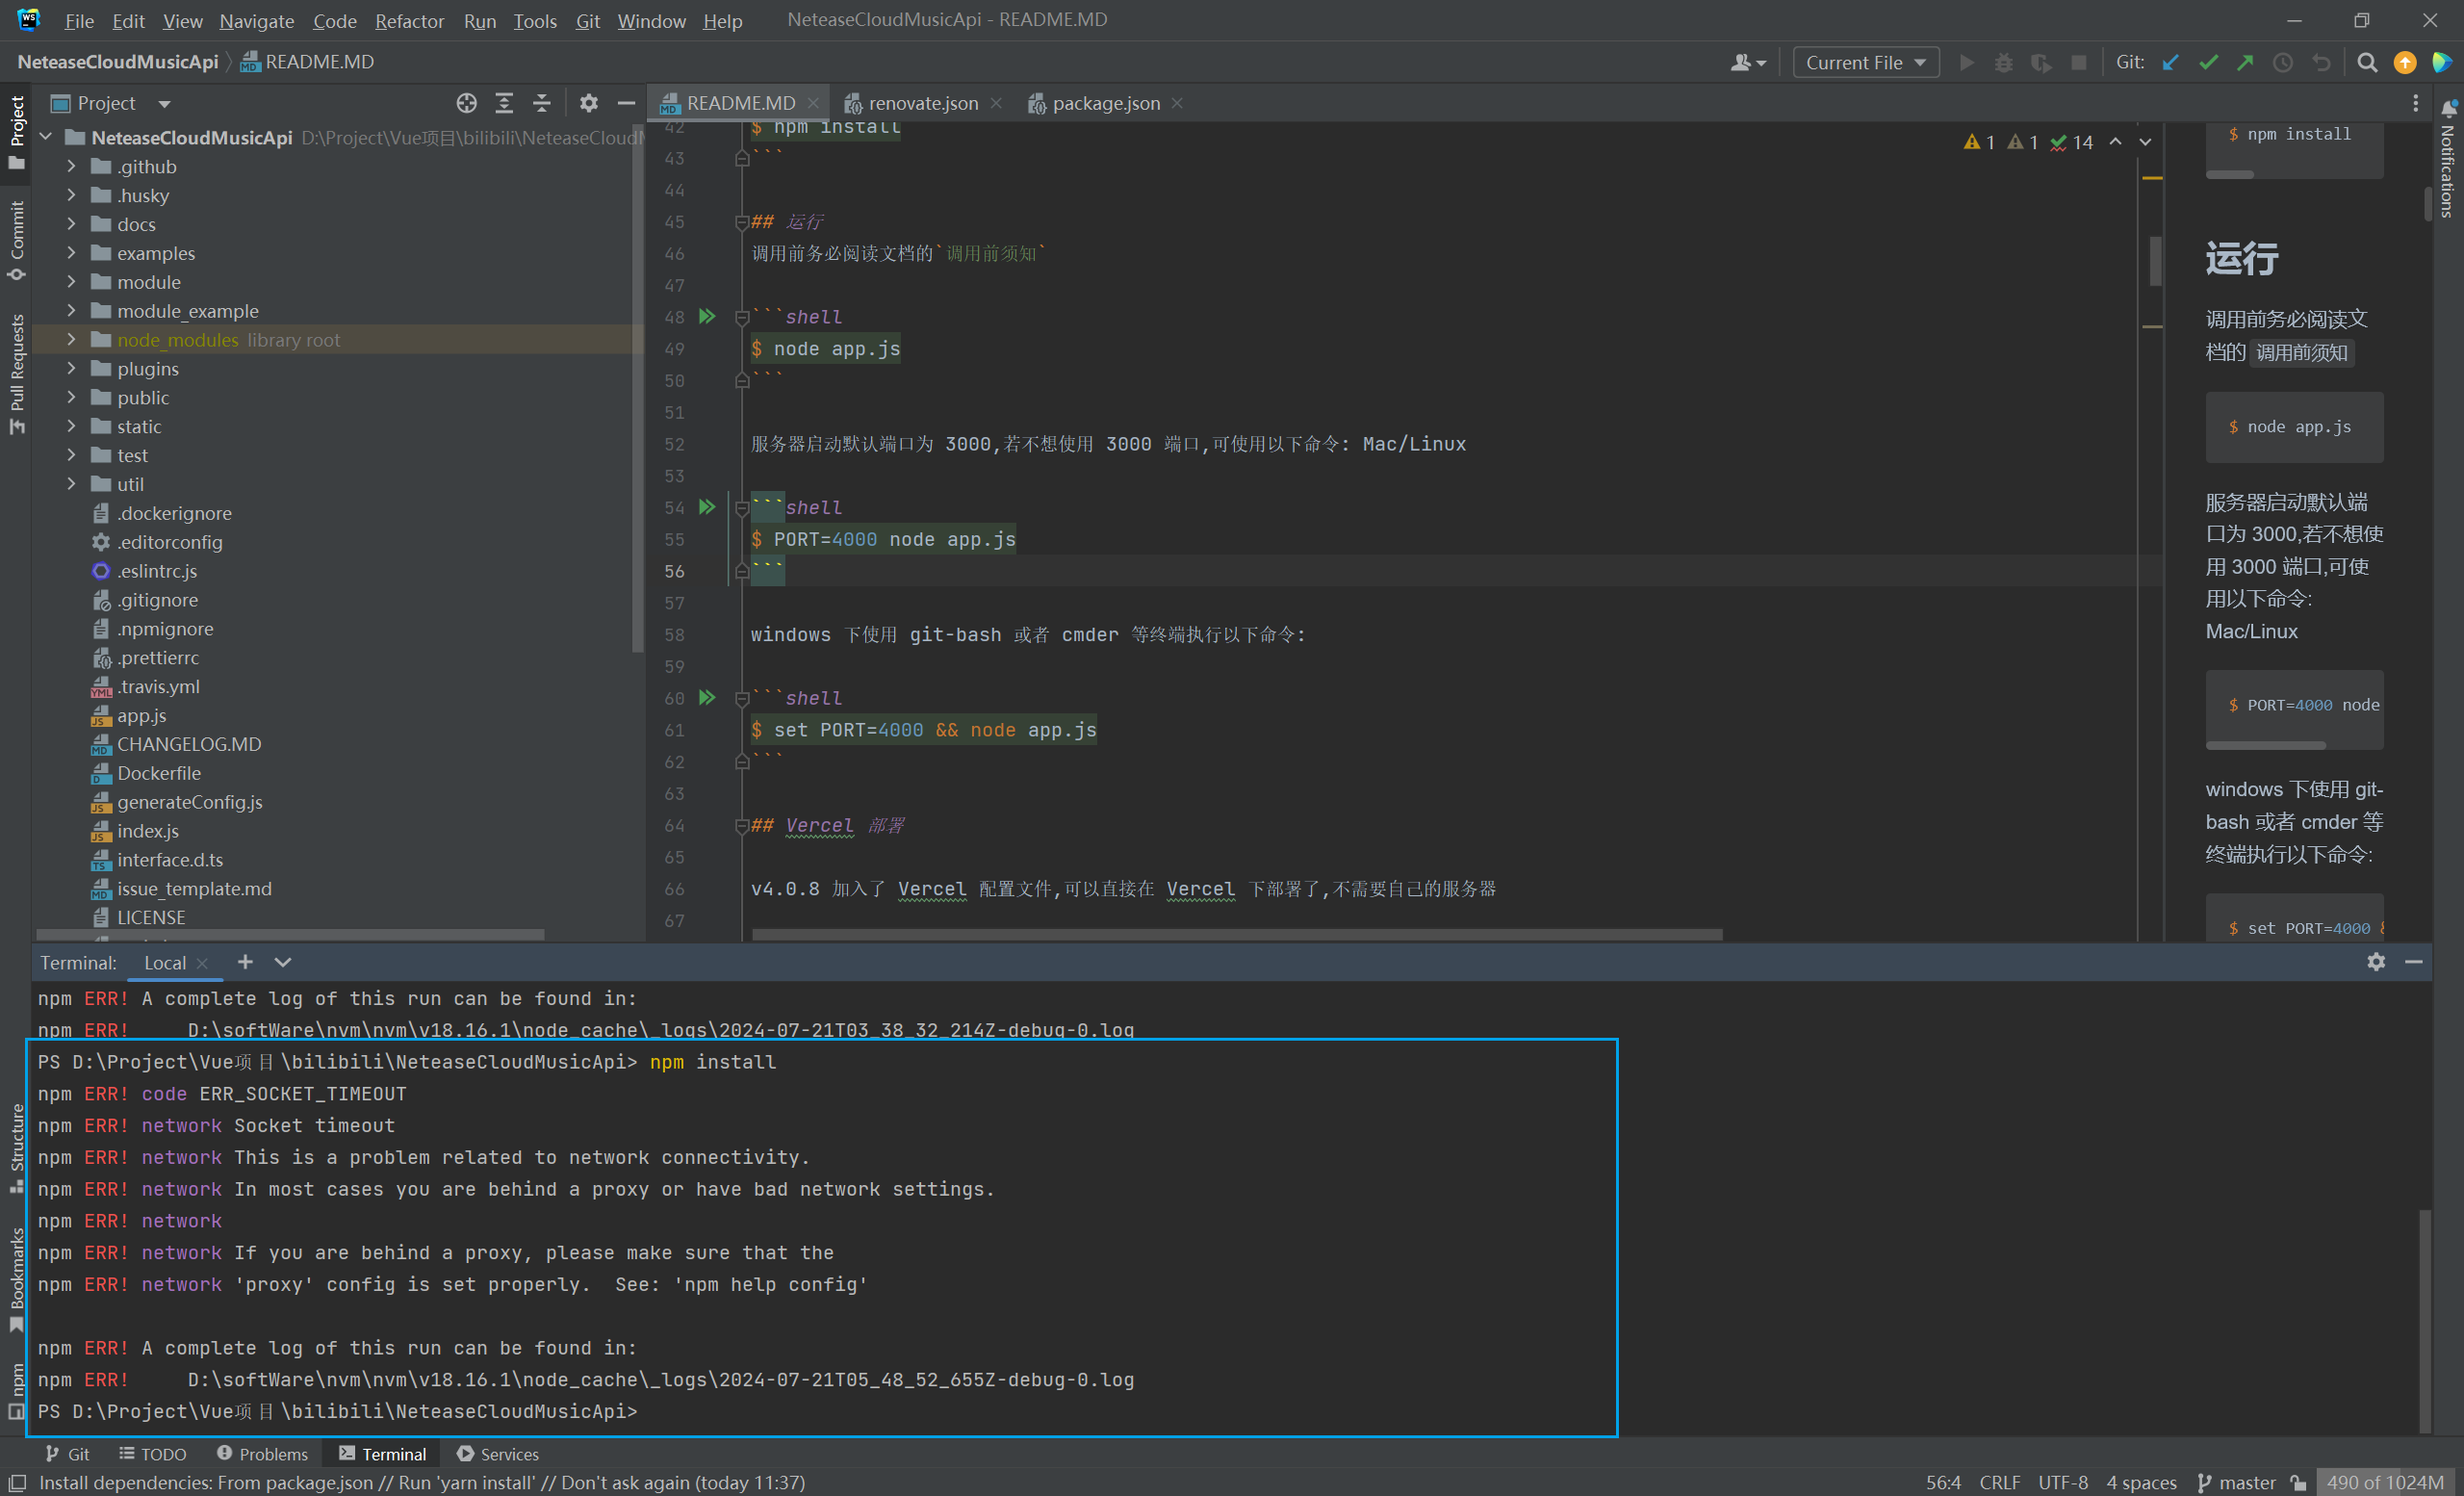Viewport: 2464px width, 1496px height.
Task: Switch to package.json editor tab
Action: coord(1105,103)
